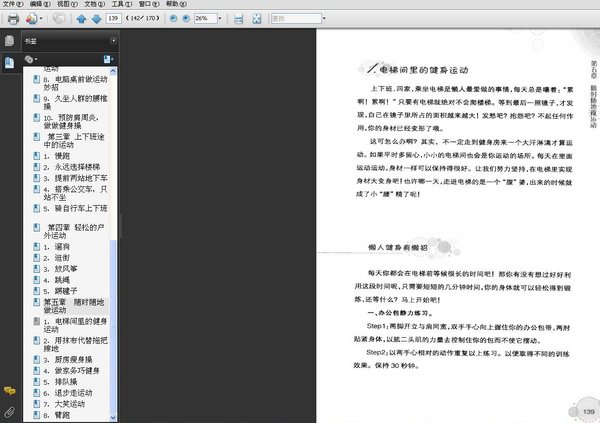The image size is (600, 423).
Task: Open the Attachments paperclip panel
Action: [9, 411]
